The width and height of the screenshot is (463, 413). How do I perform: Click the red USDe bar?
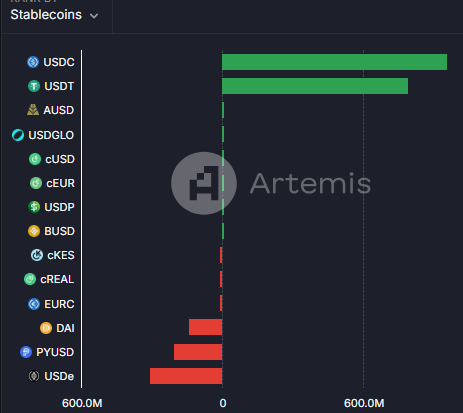[186, 376]
